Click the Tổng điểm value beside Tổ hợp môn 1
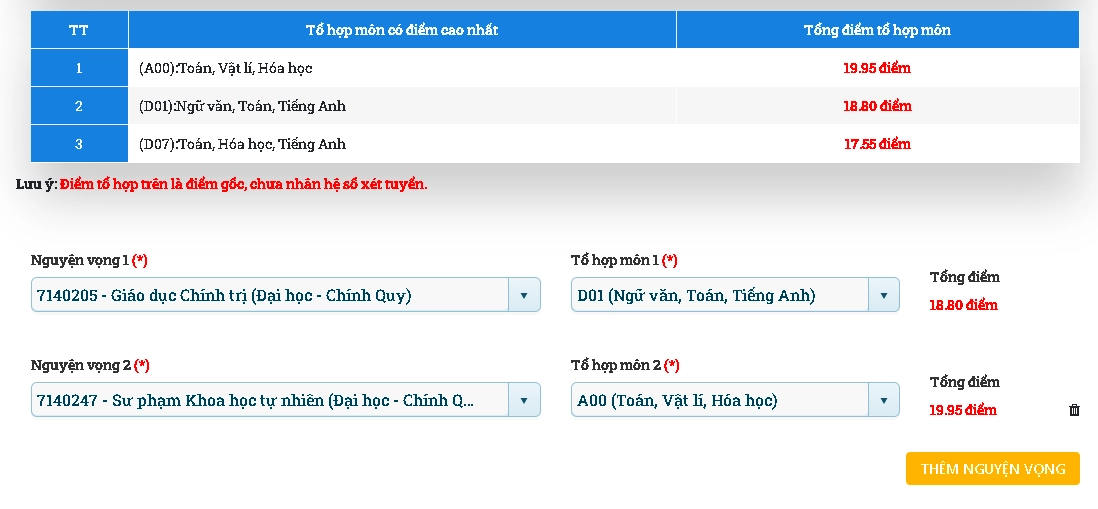Screen dimensions: 1098x509 click(x=963, y=305)
